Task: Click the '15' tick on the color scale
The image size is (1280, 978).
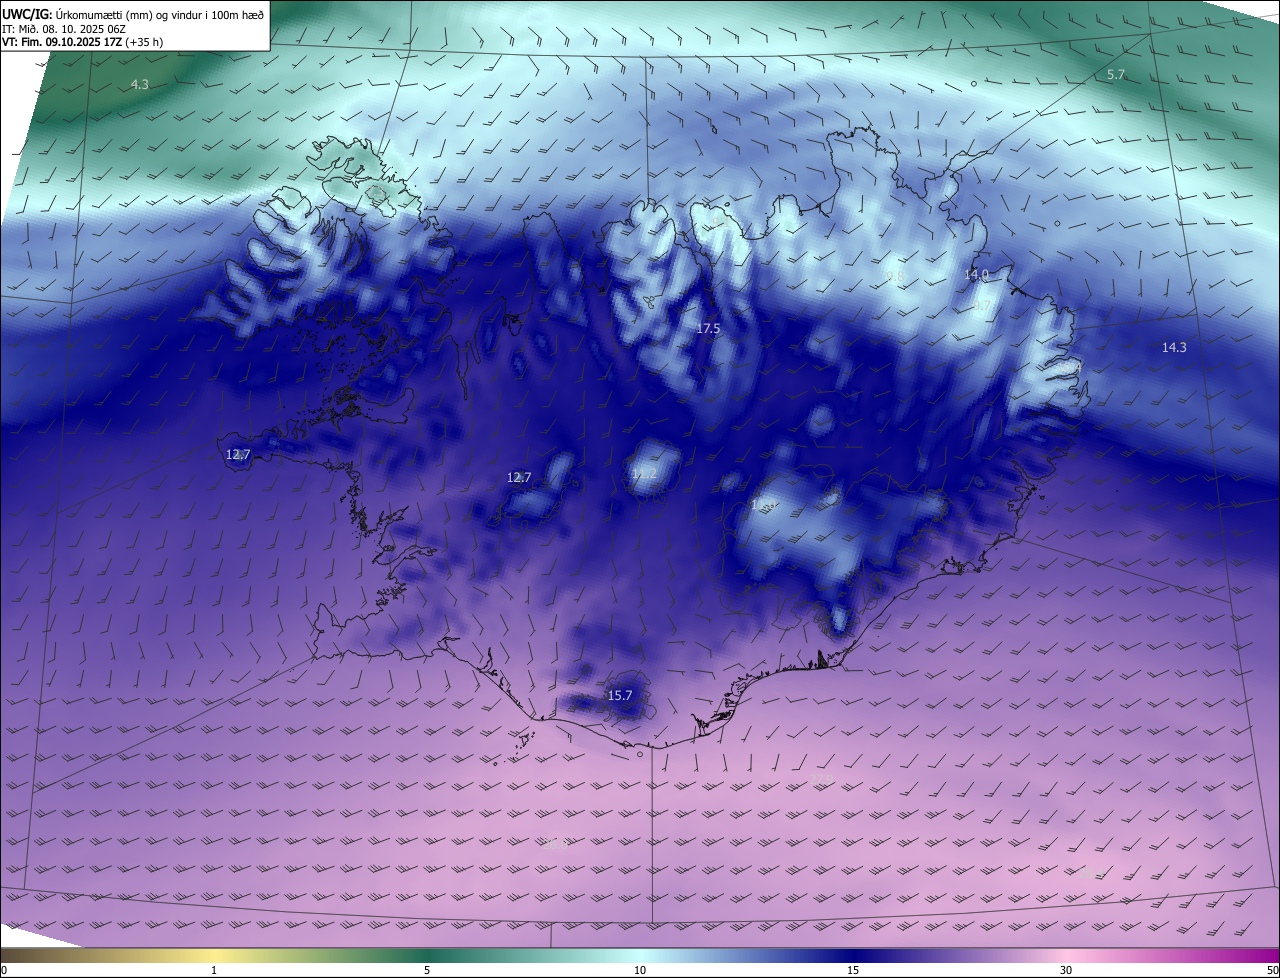Action: (853, 970)
